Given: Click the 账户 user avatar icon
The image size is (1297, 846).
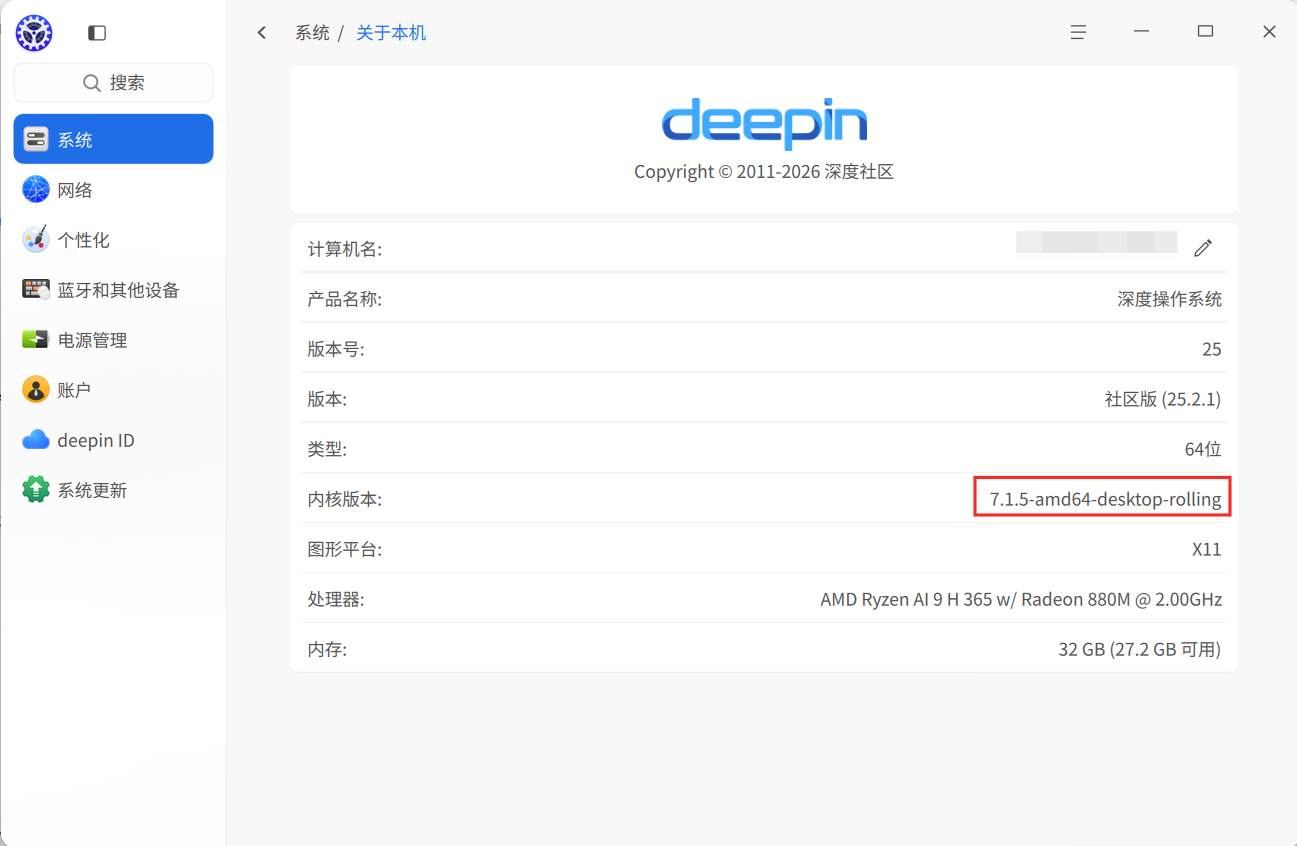Looking at the screenshot, I should (x=36, y=389).
